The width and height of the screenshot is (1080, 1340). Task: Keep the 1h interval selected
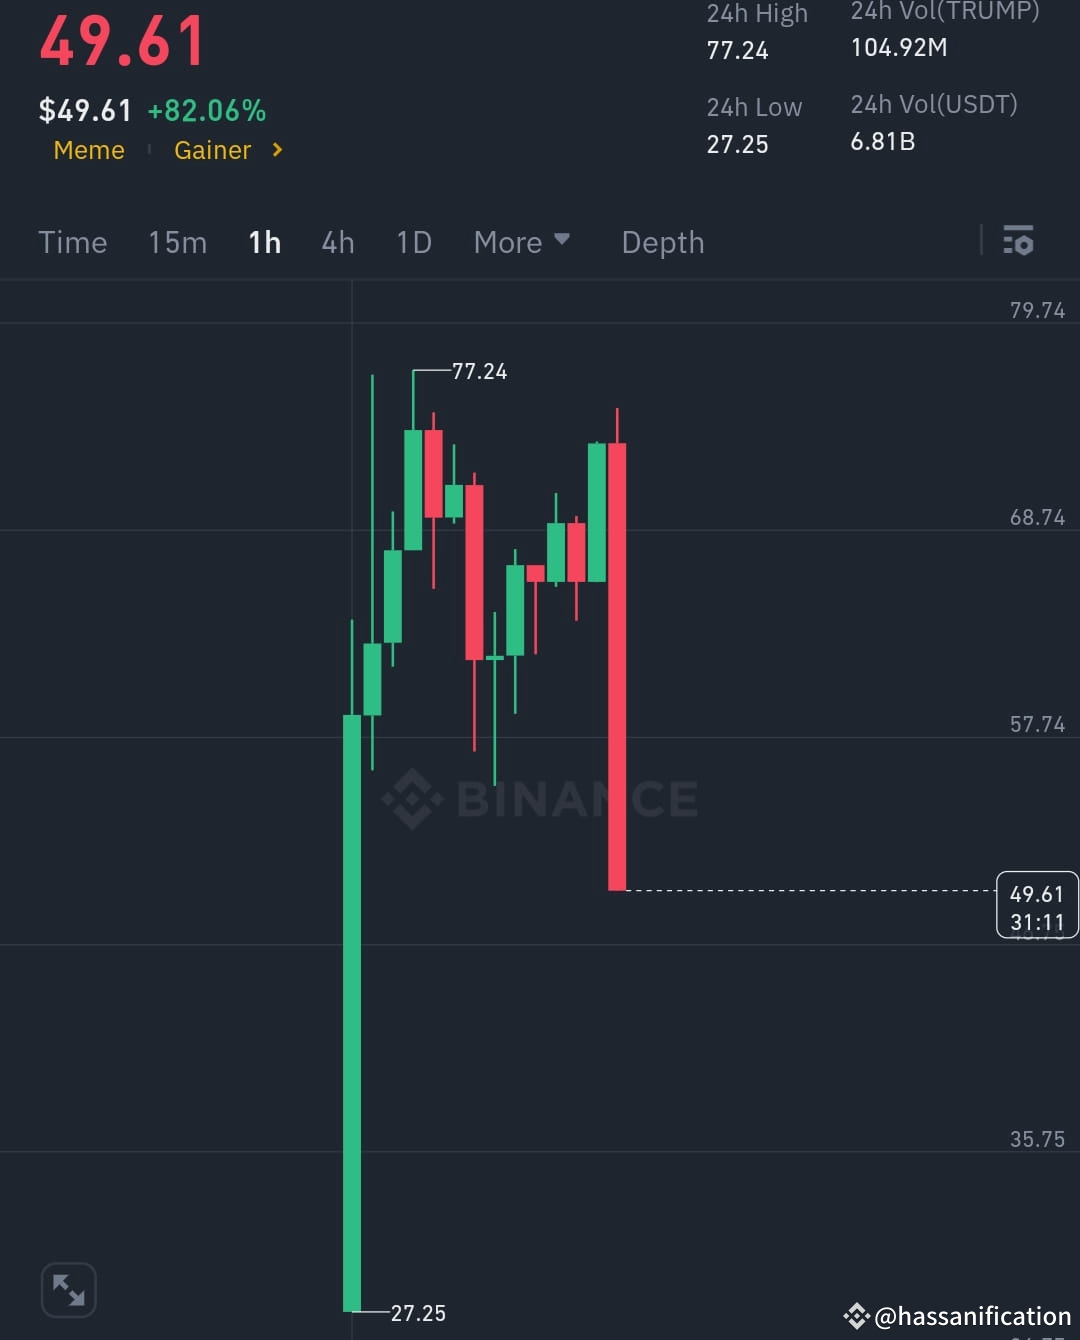[264, 241]
